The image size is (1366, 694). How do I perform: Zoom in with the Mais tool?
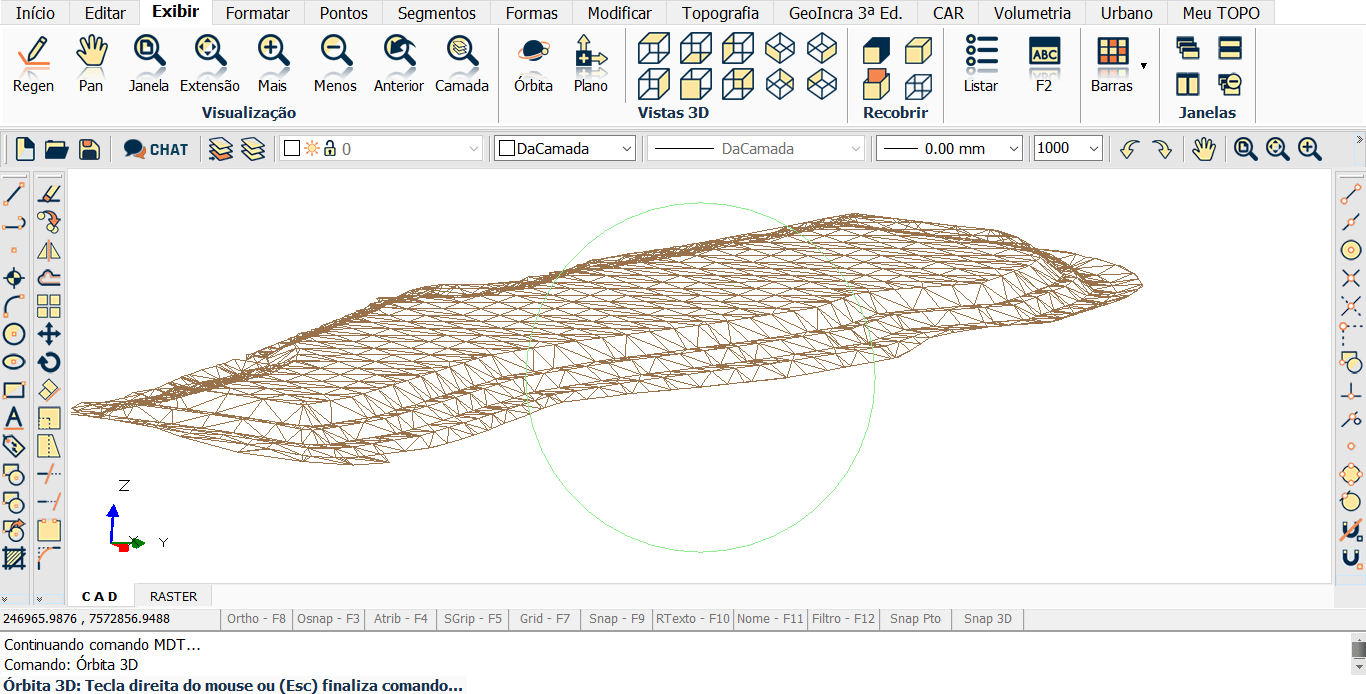pos(272,52)
